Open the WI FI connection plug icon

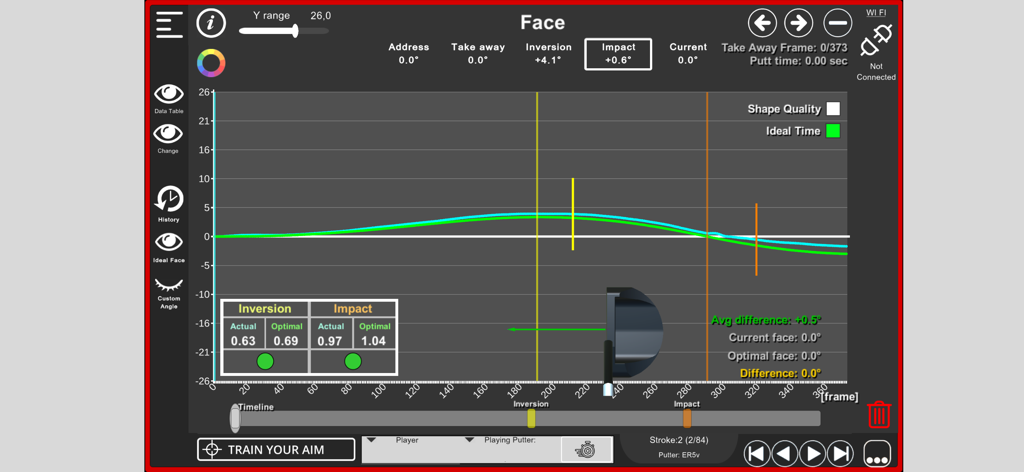[876, 40]
